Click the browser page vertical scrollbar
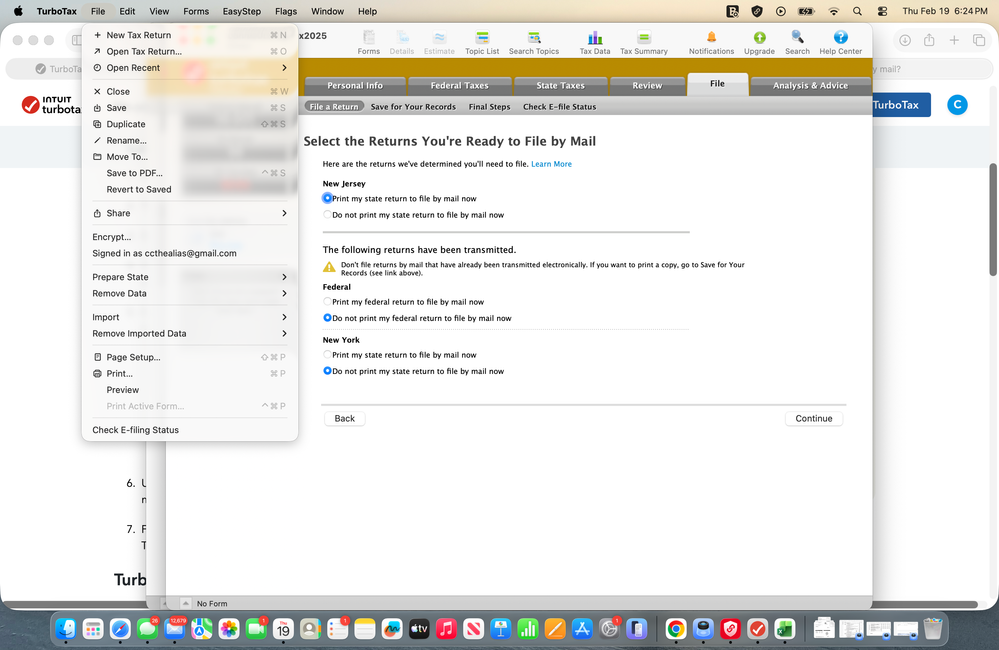The image size is (999, 650). [992, 220]
